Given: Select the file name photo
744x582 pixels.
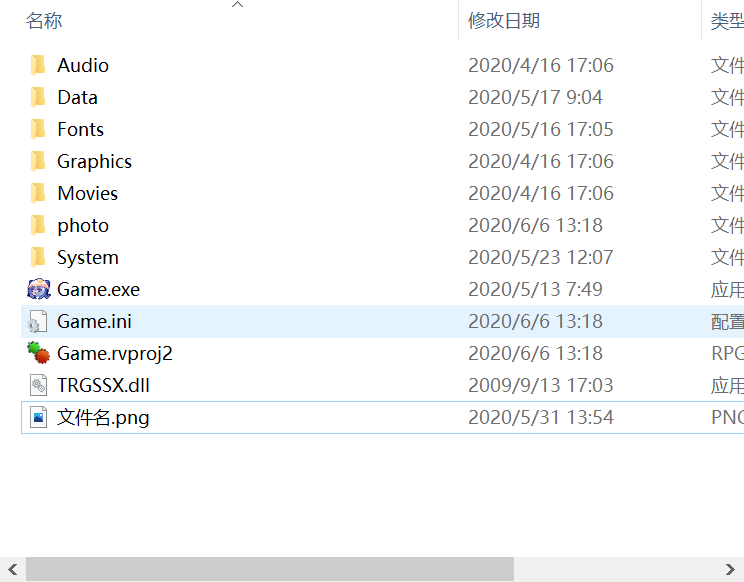Looking at the screenshot, I should pyautogui.click(x=83, y=226).
